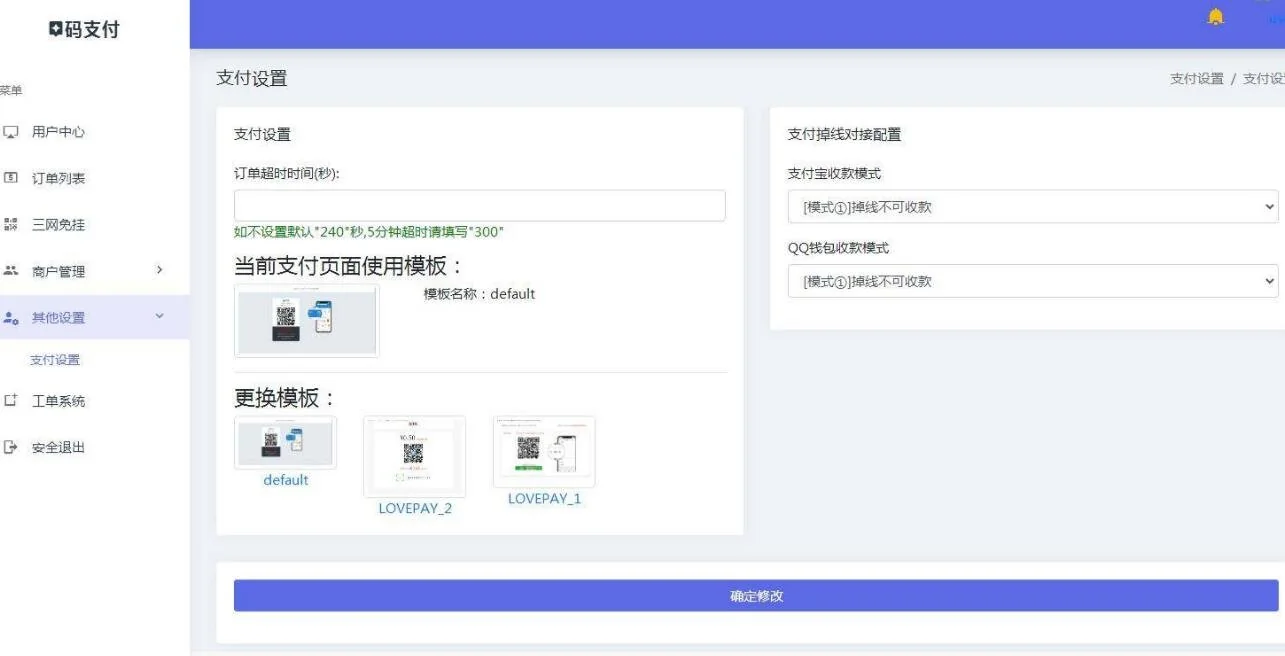The image size is (1285, 656).
Task: Click the 工单系统 sidebar icon
Action: pos(11,401)
